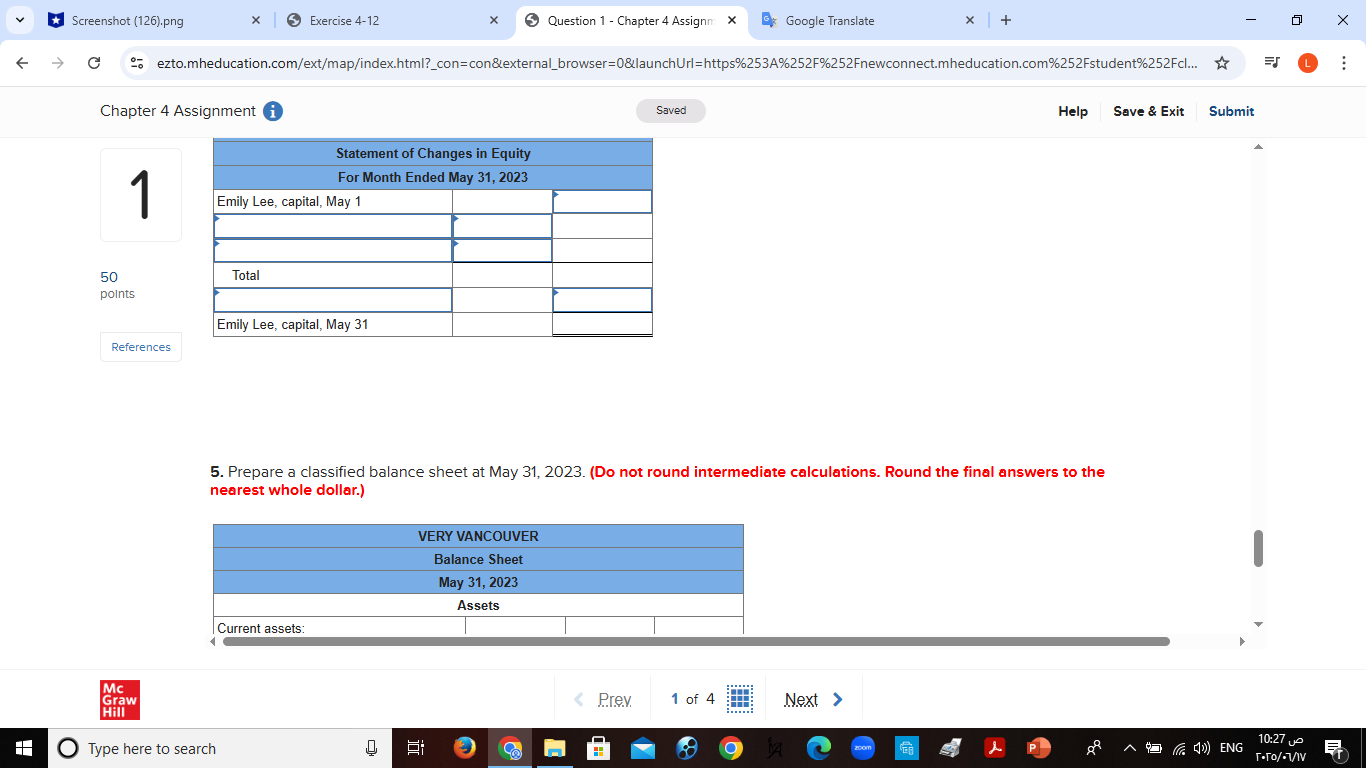Viewport: 1366px width, 768px height.
Task: Open References button
Action: point(141,347)
